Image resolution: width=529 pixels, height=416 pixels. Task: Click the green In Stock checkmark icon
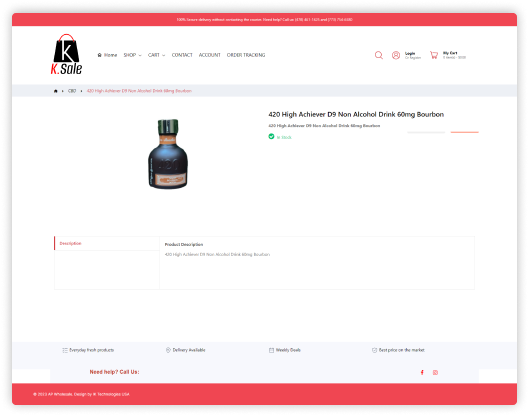point(271,136)
